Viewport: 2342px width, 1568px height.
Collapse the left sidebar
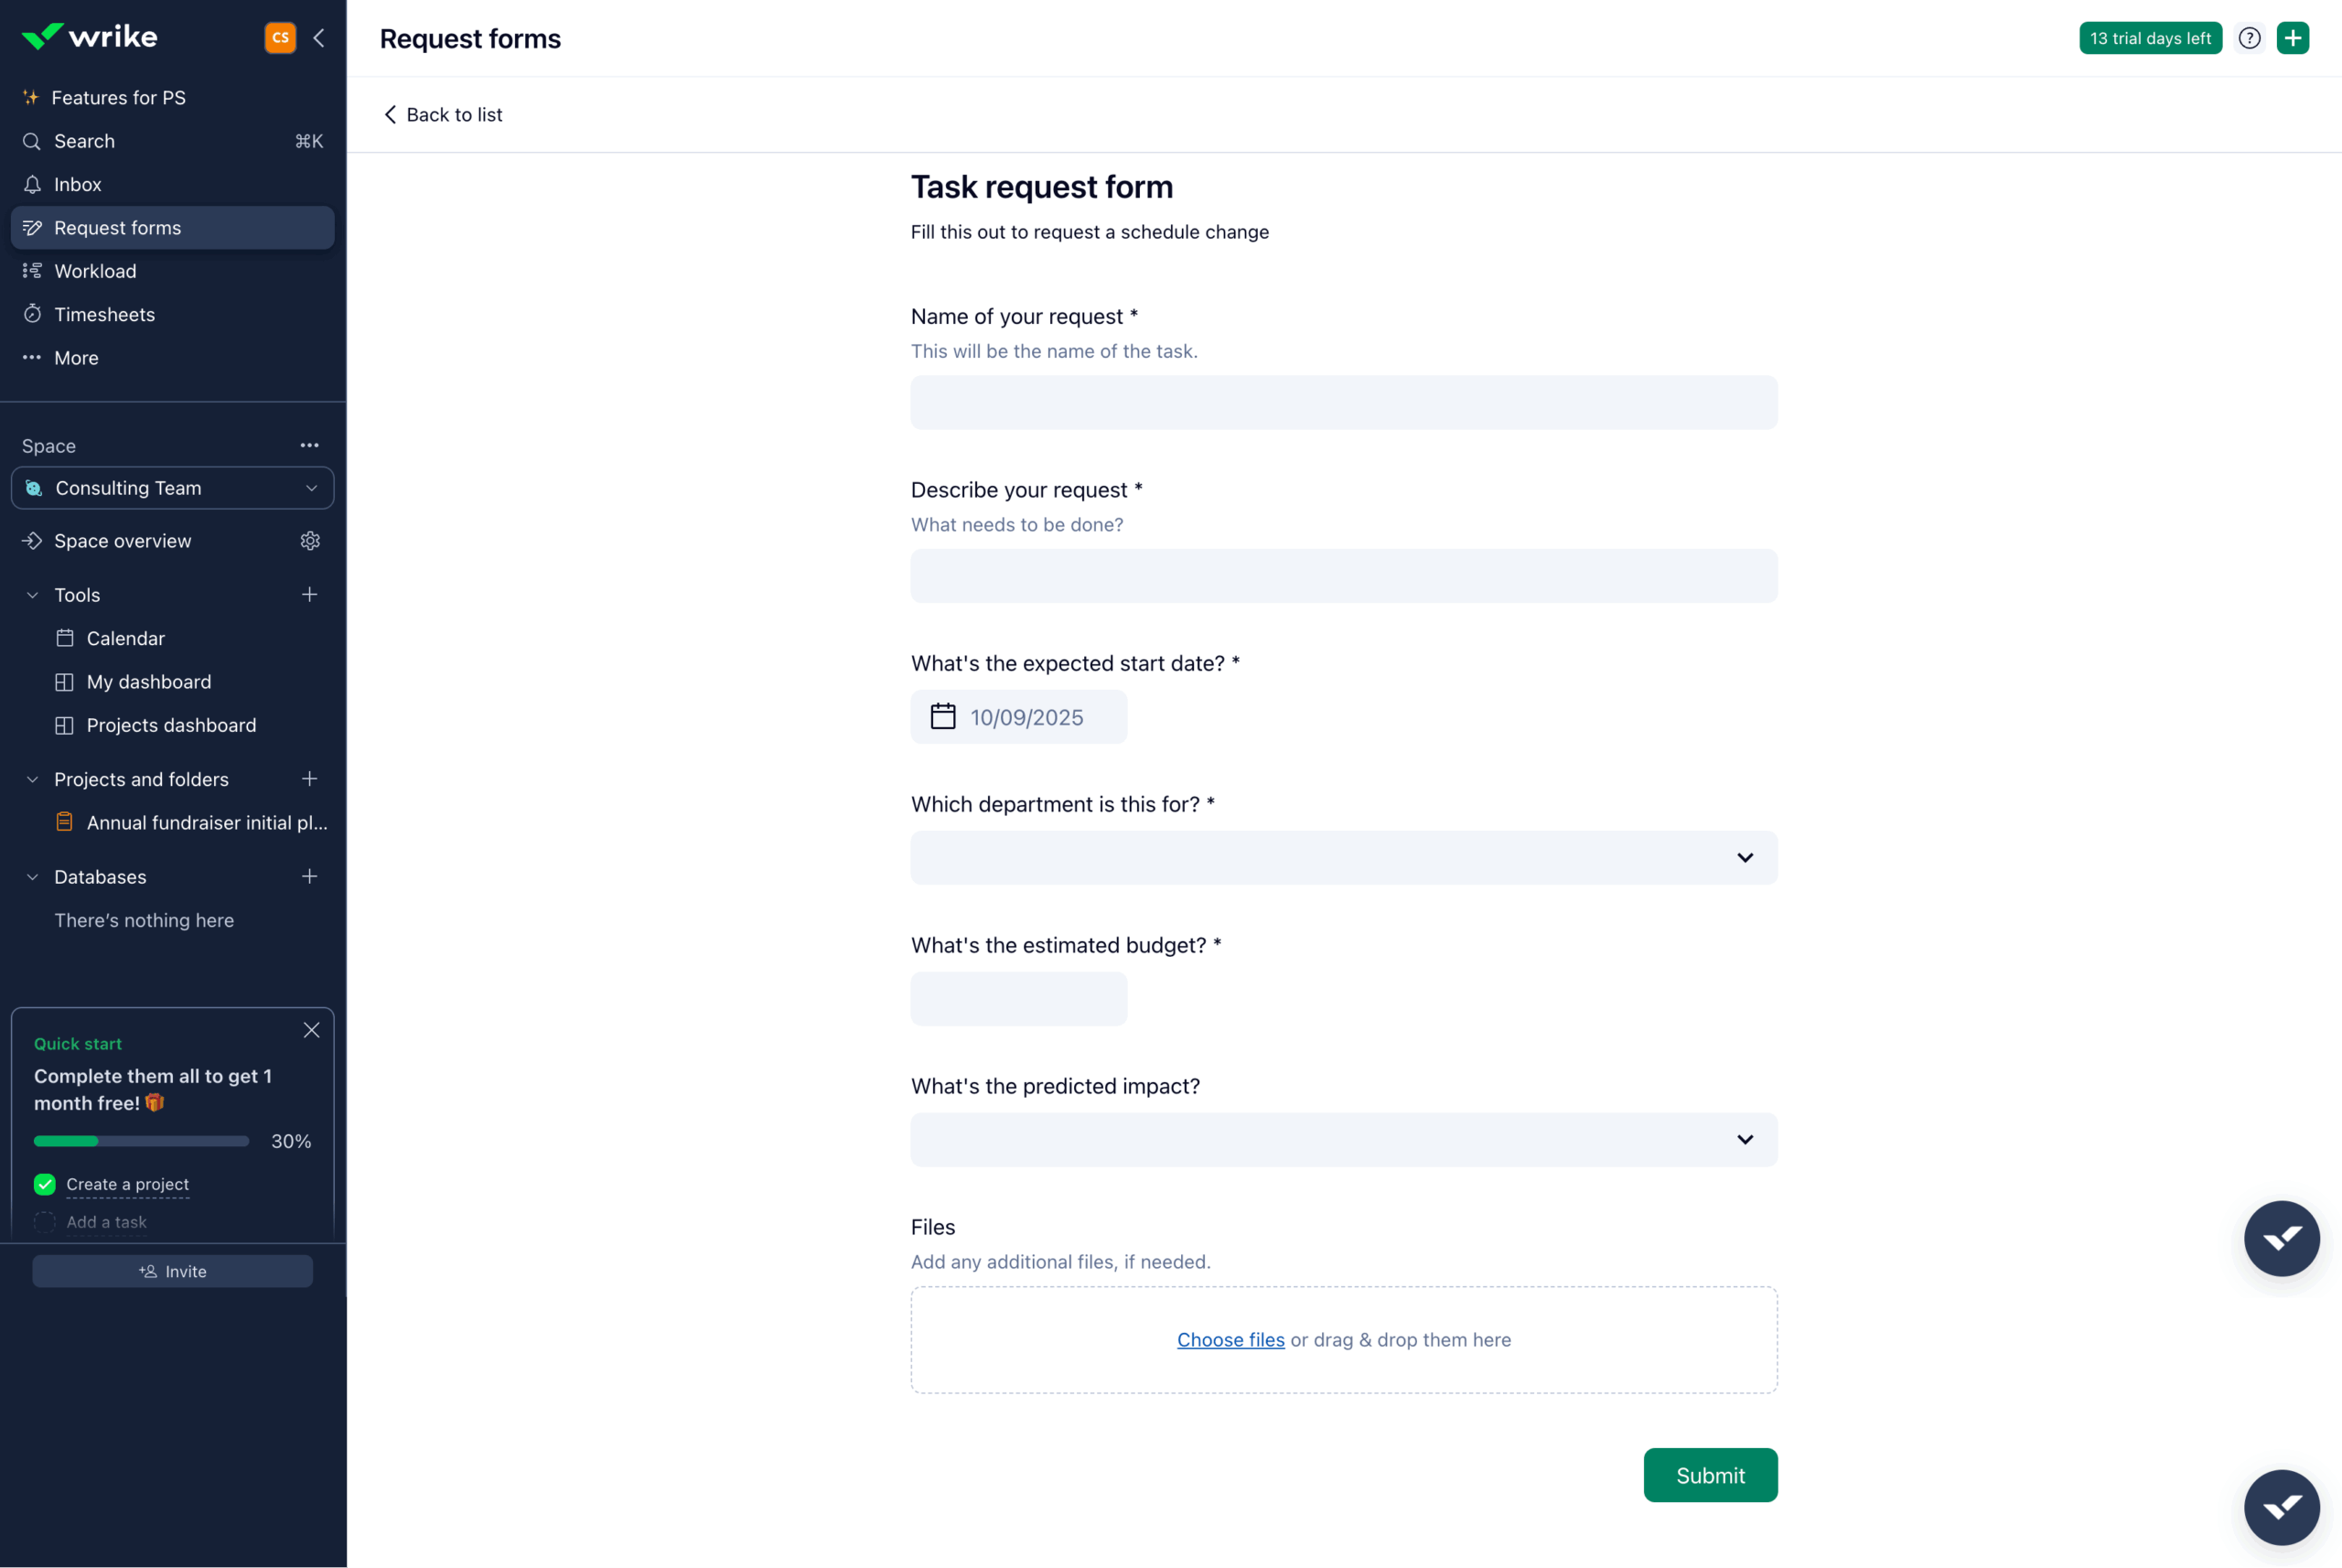click(318, 37)
